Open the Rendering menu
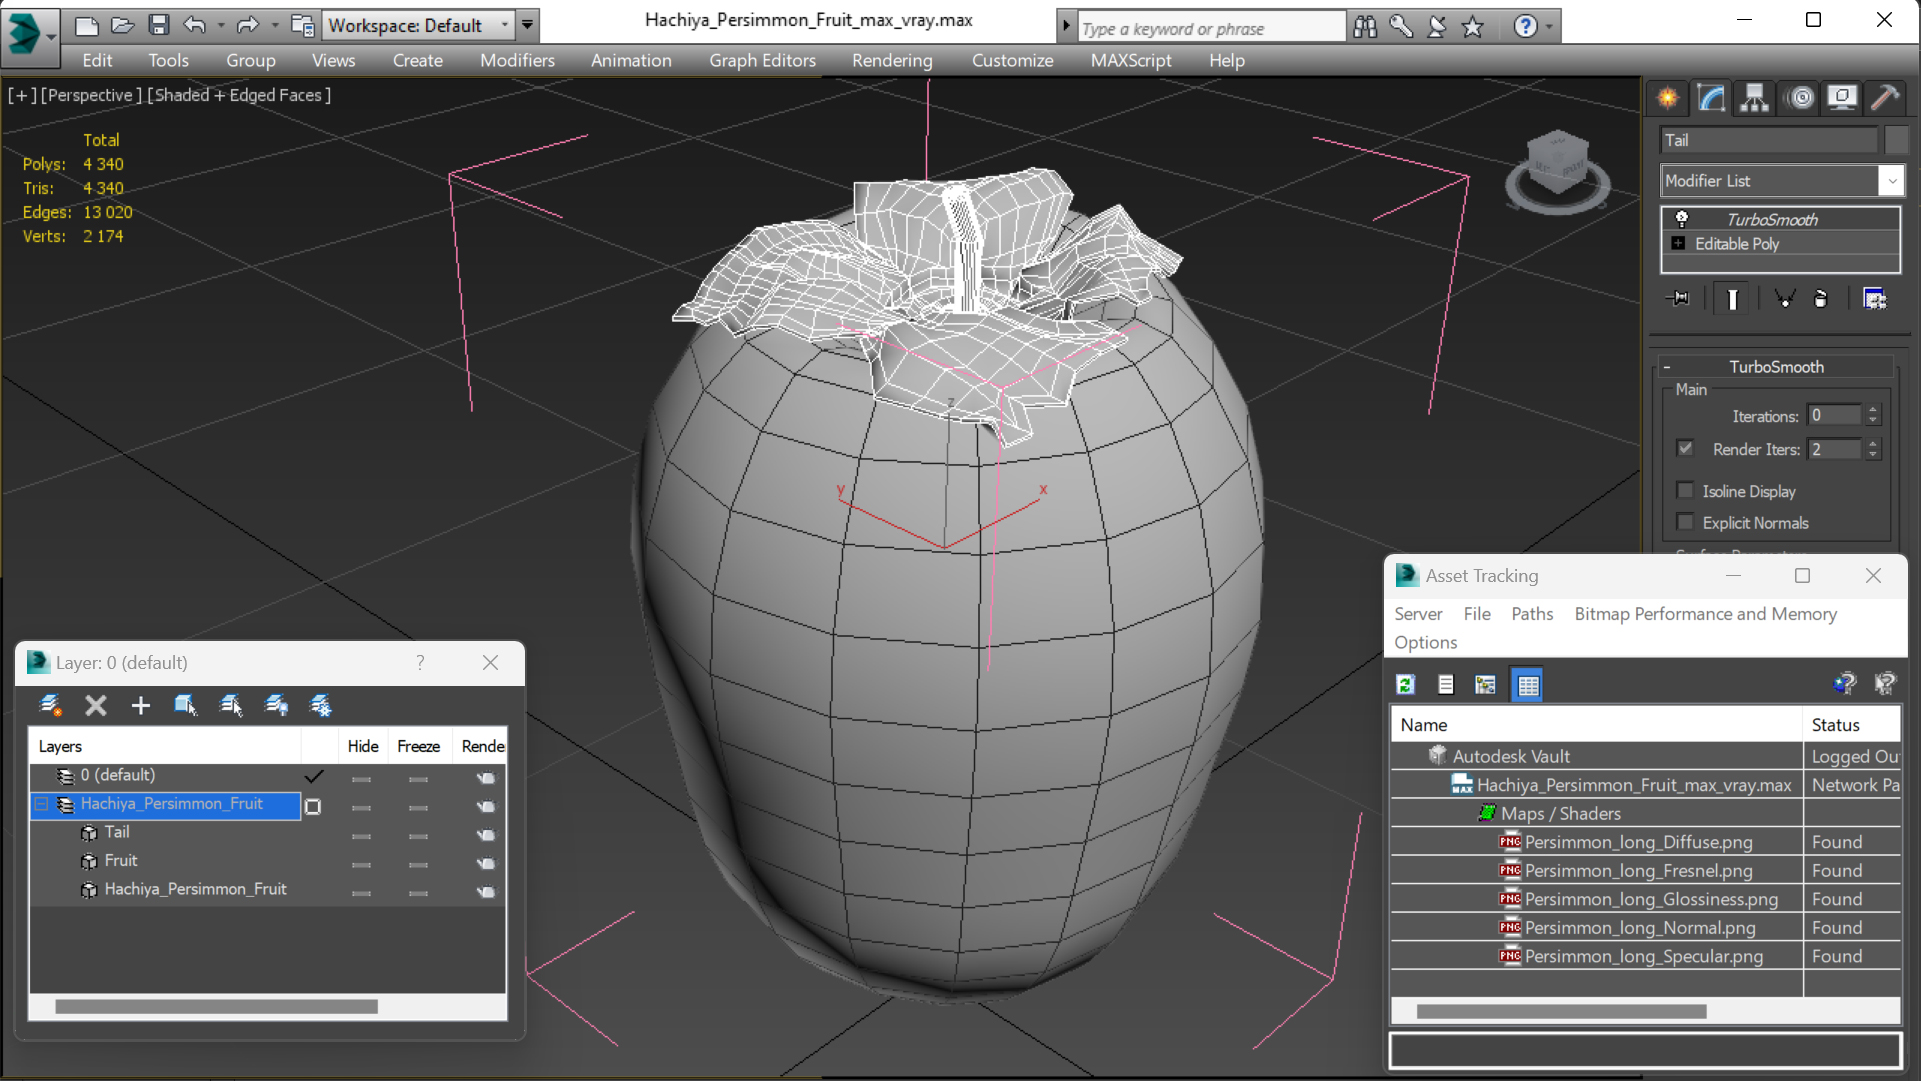 tap(891, 60)
